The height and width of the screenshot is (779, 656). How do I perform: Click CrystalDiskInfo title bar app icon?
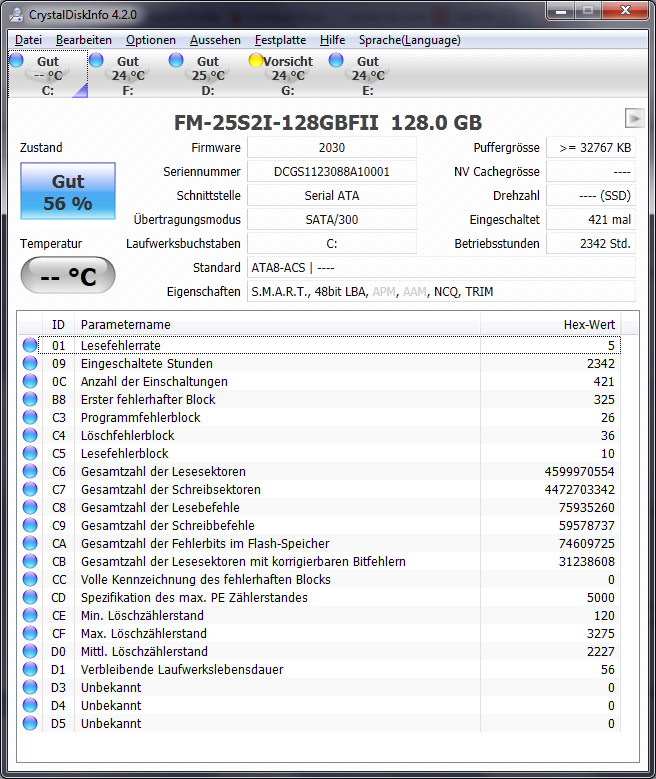(16, 15)
